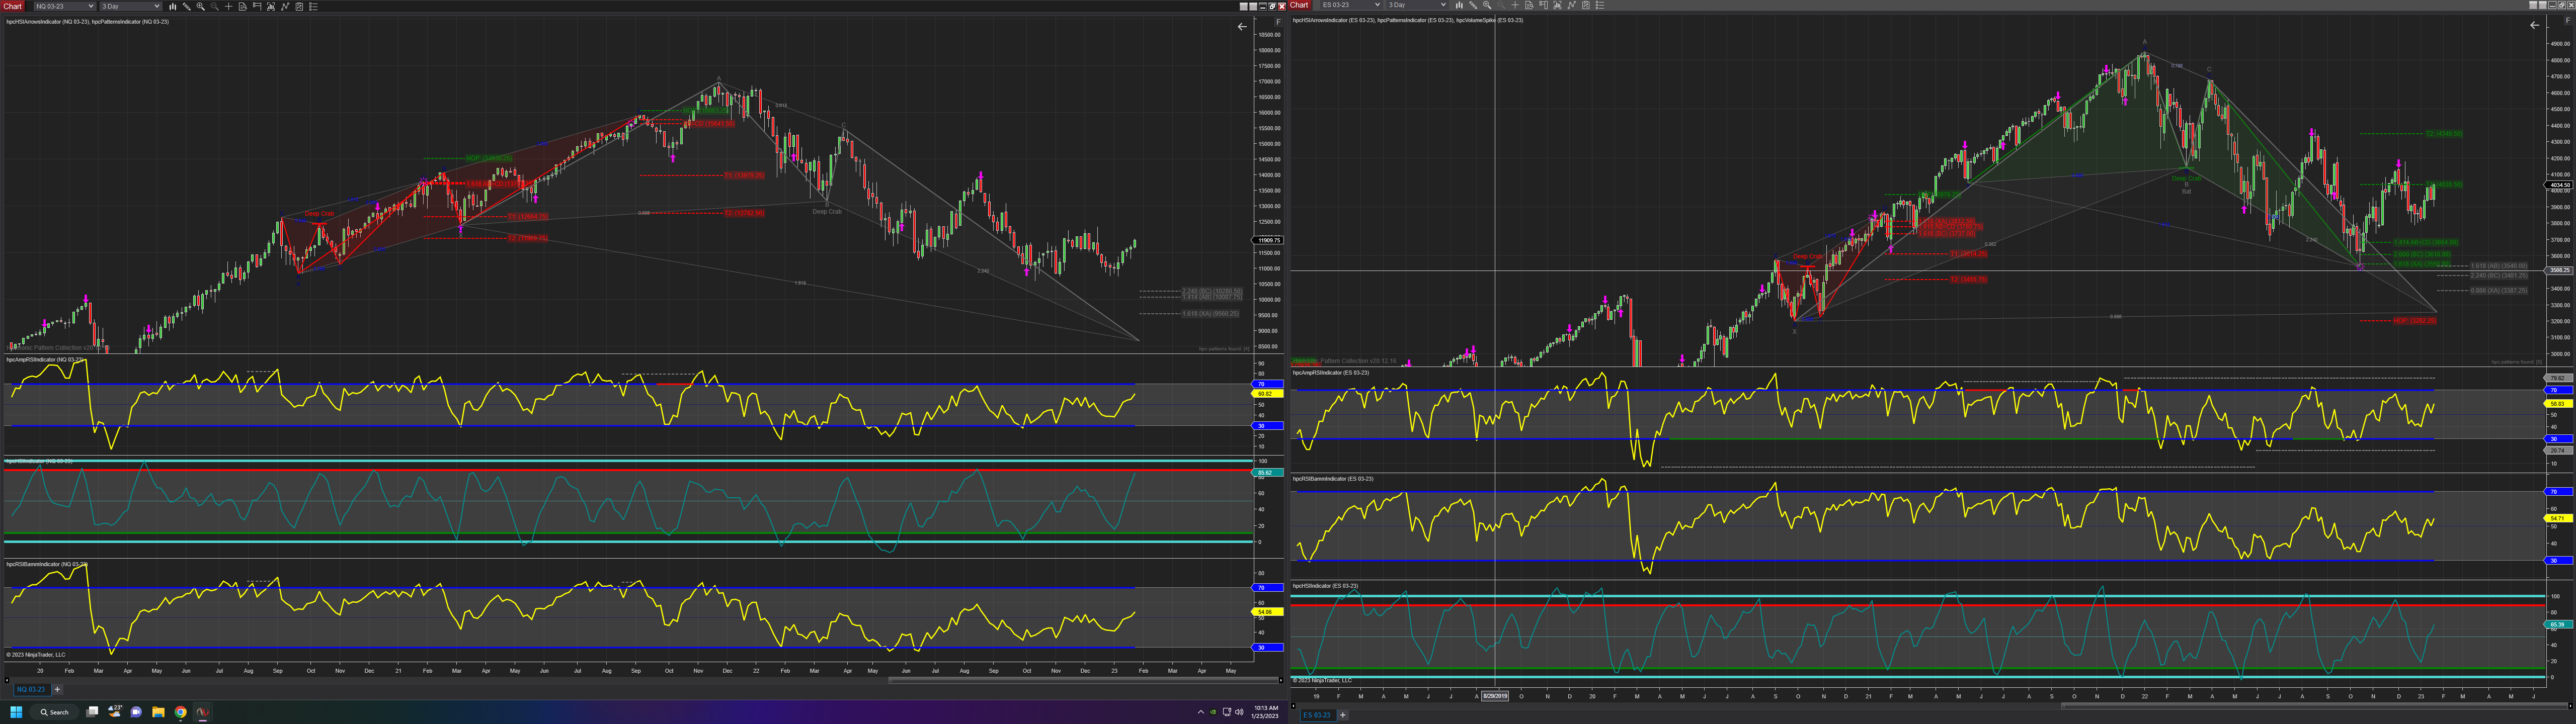
Task: Open Data Box icon on ES chart toolbar
Action: pos(1529,5)
